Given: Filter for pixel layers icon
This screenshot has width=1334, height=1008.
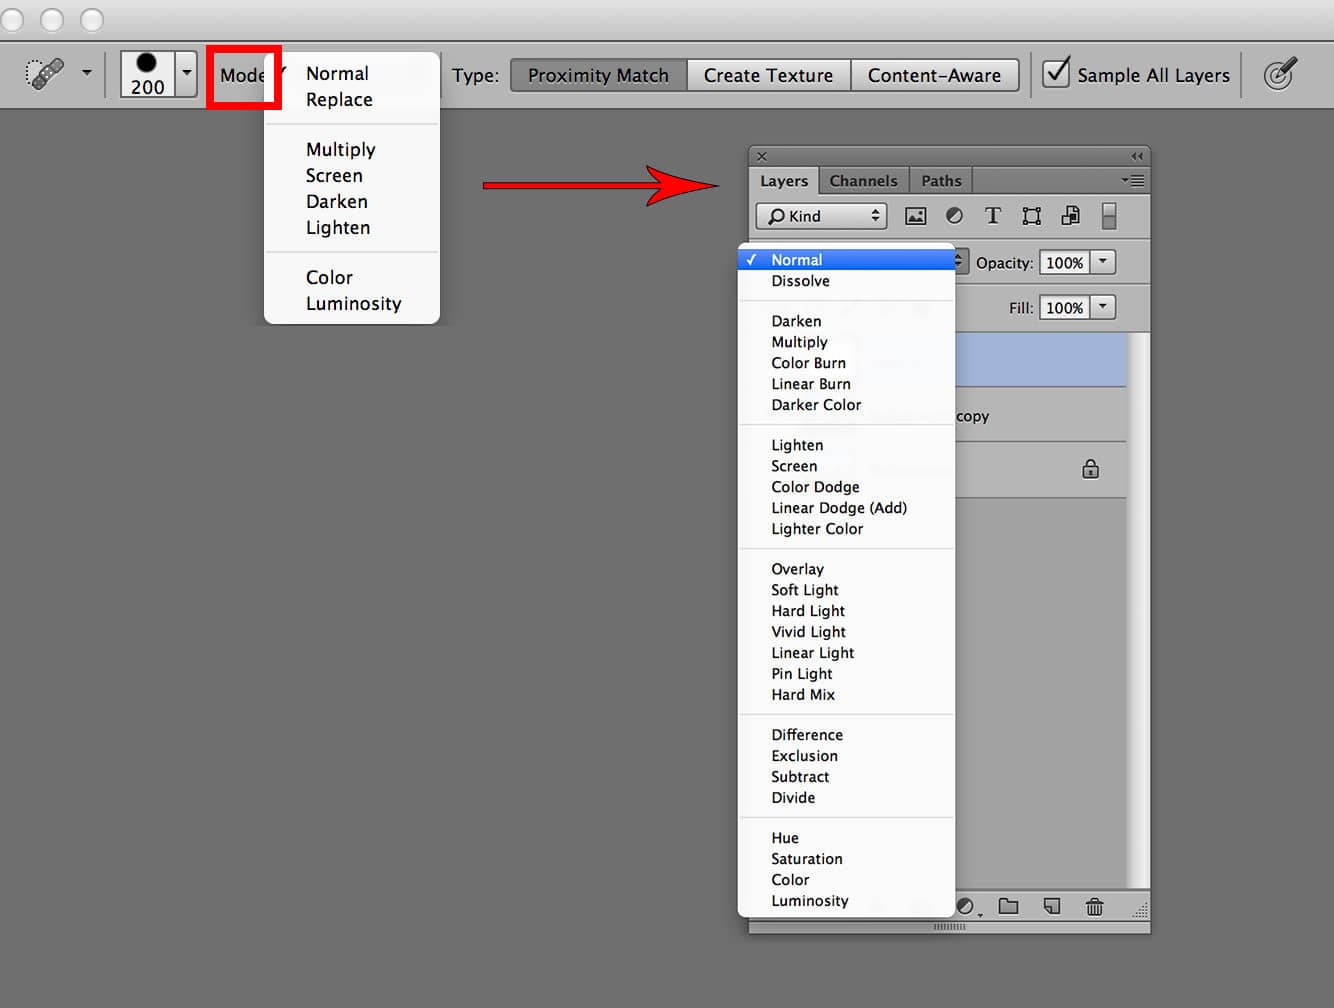Looking at the screenshot, I should click(915, 216).
